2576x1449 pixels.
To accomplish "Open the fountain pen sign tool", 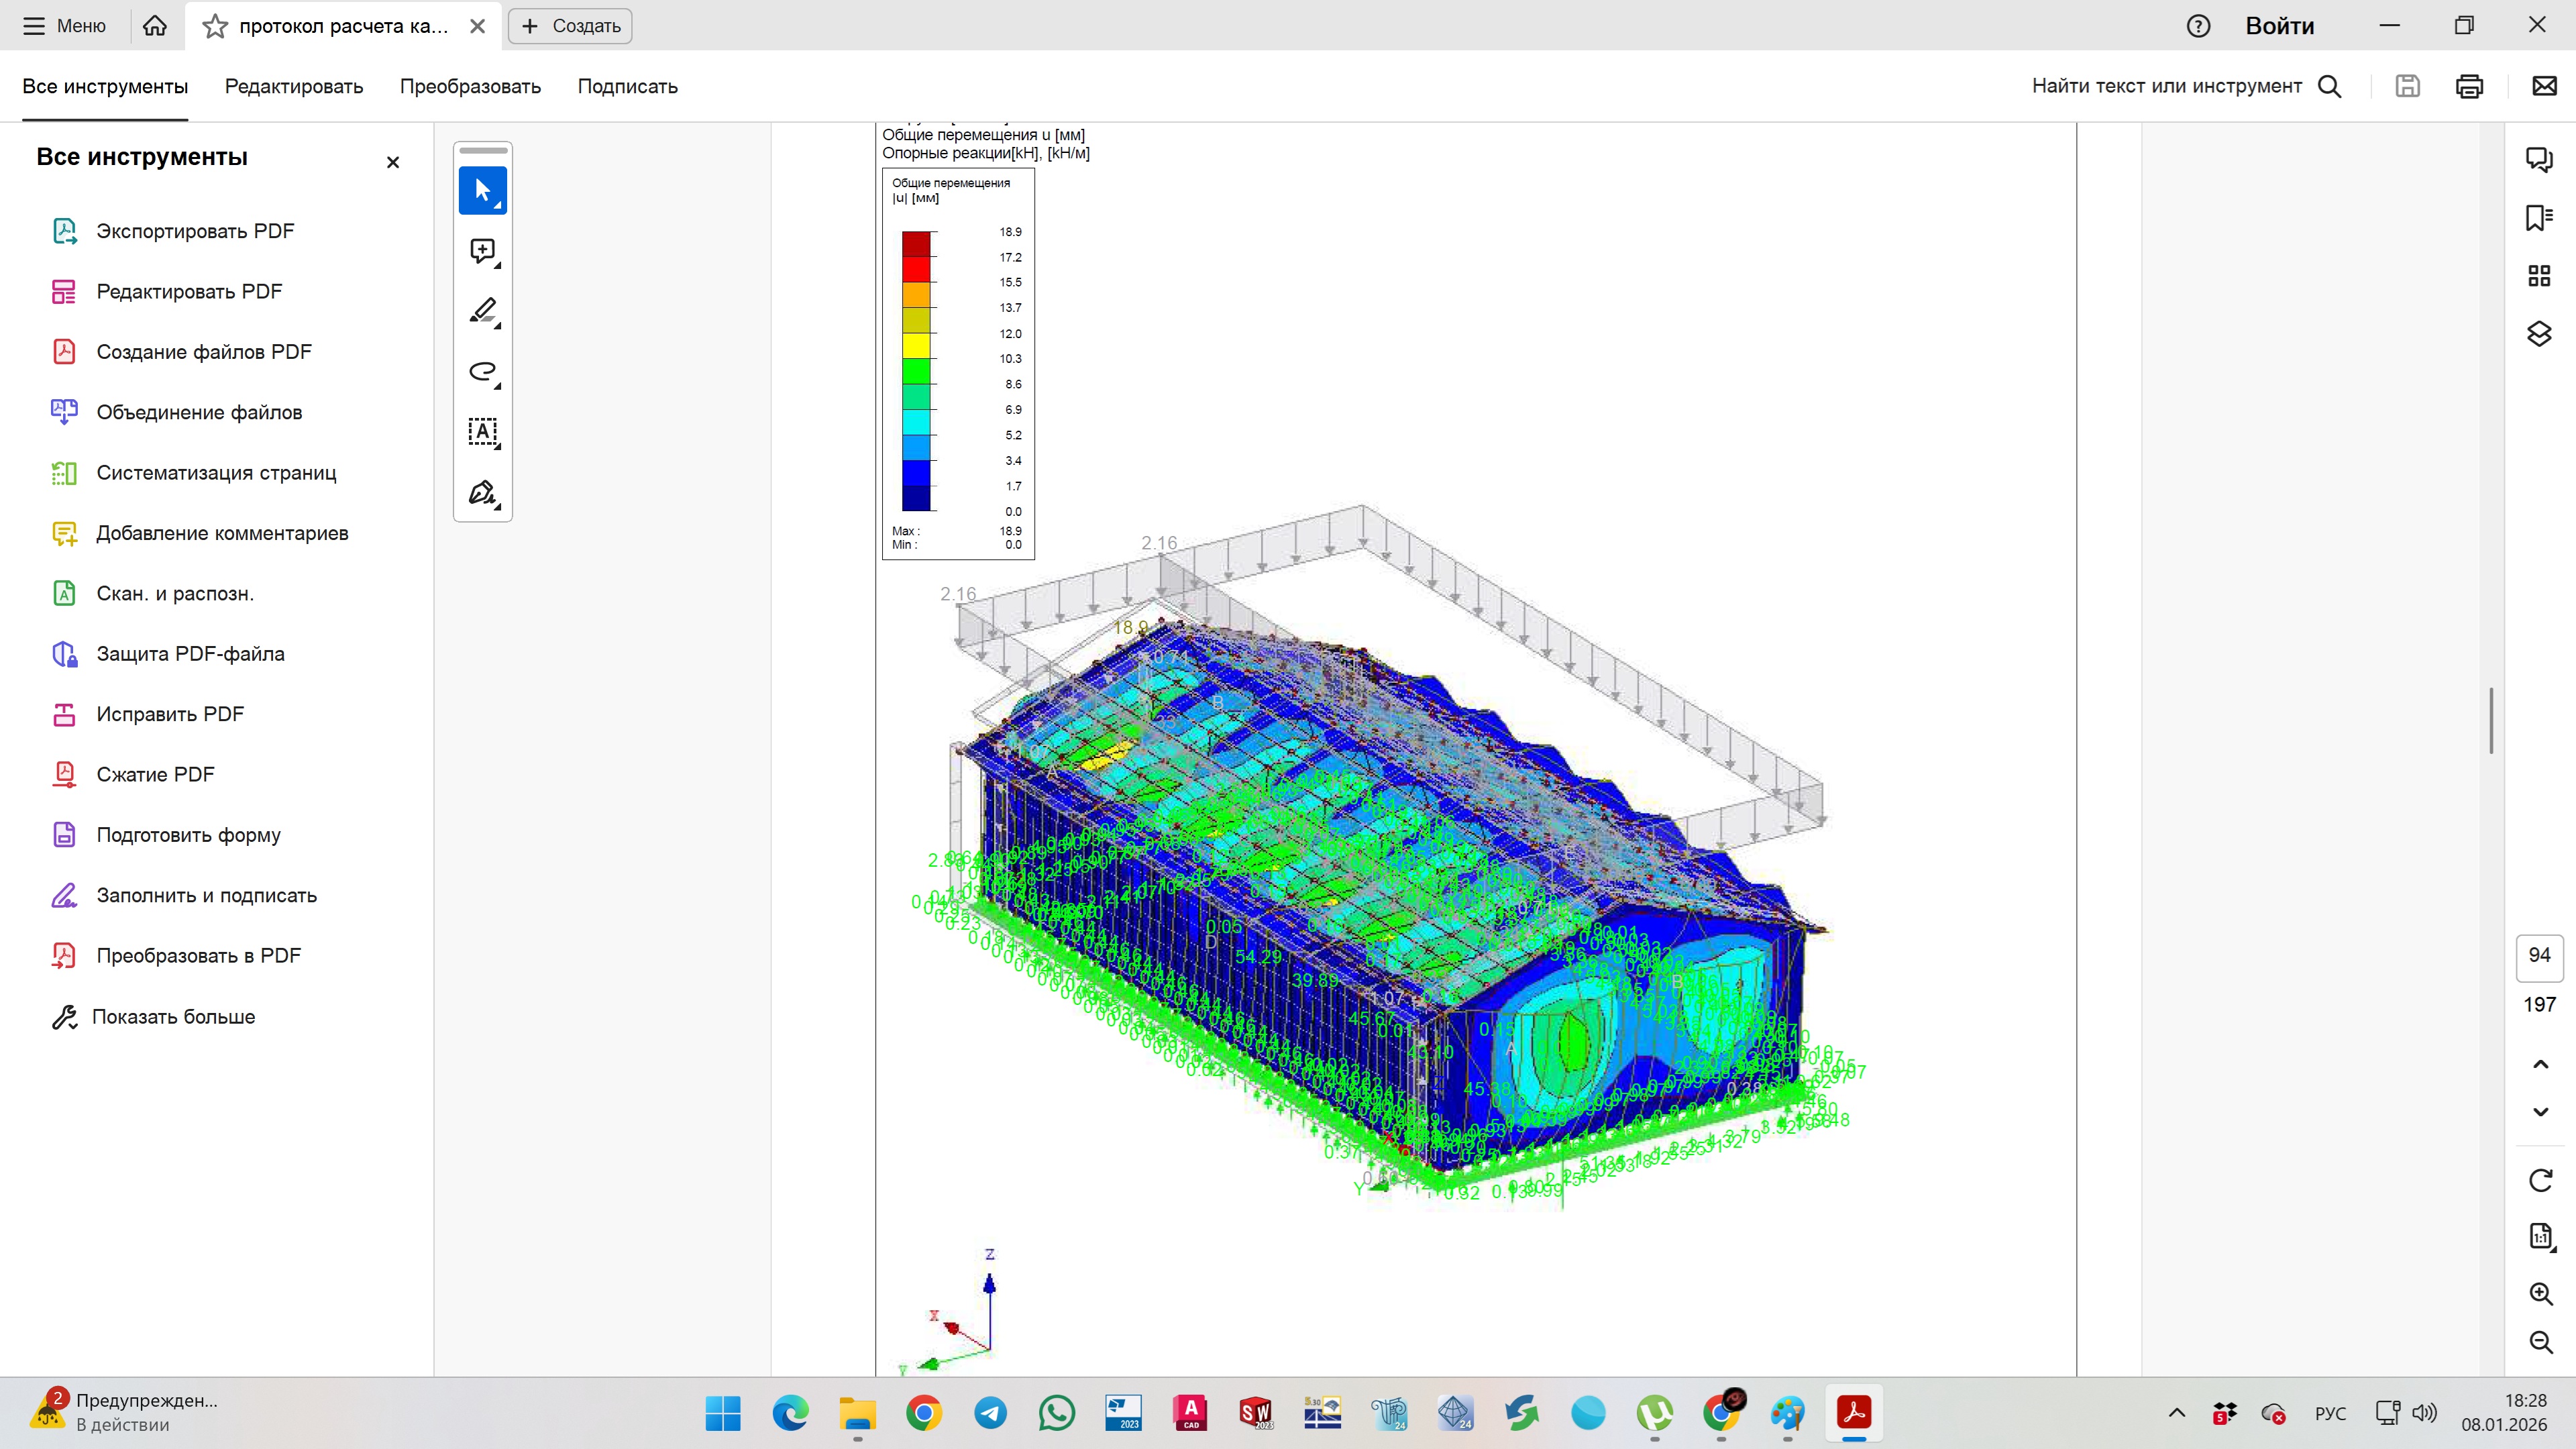I will (482, 493).
